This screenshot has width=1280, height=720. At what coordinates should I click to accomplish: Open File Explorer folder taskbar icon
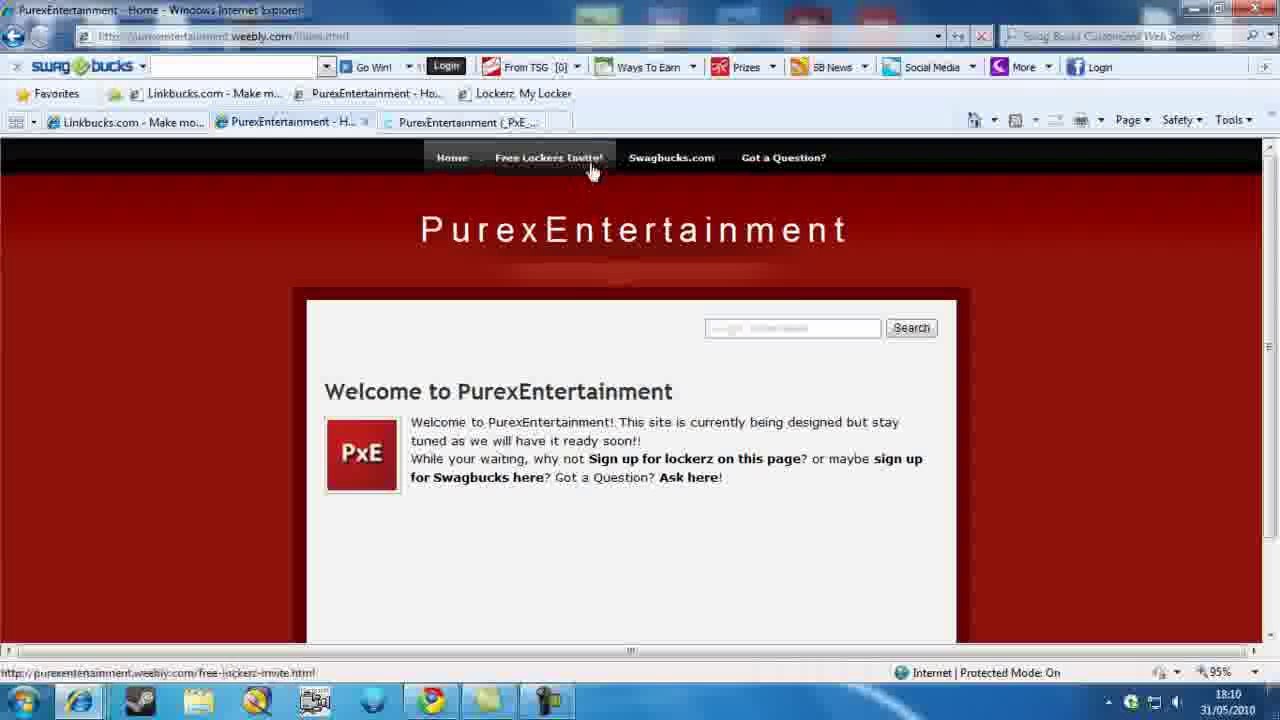point(198,701)
